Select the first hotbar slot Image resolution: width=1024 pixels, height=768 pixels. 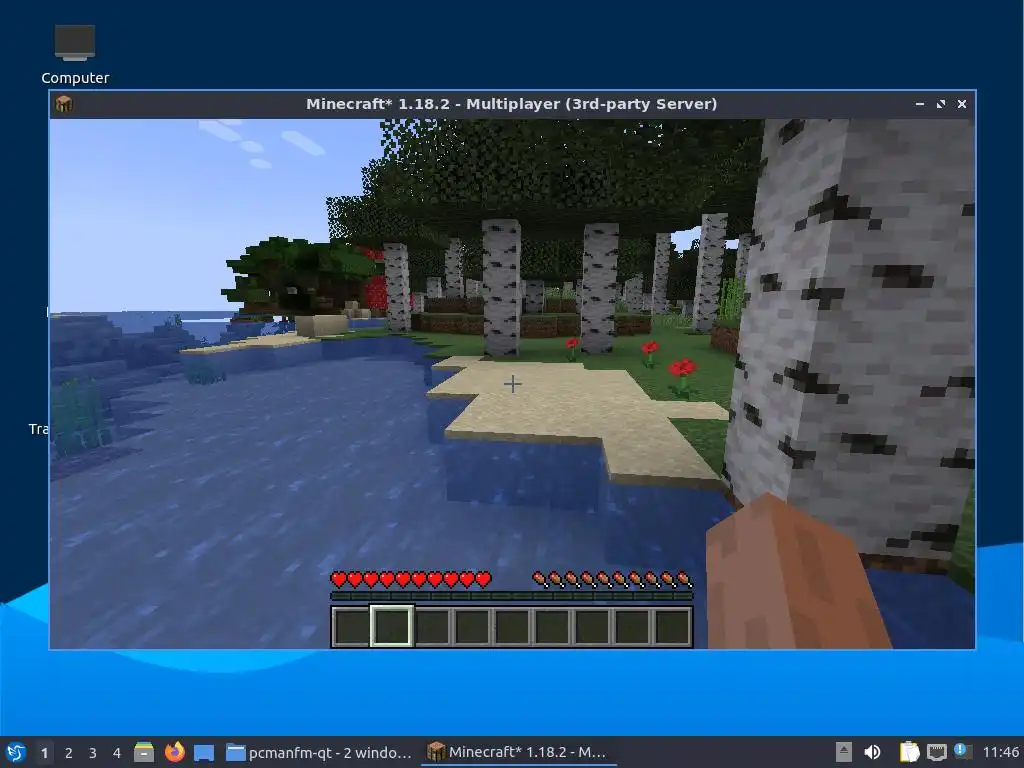pyautogui.click(x=351, y=626)
